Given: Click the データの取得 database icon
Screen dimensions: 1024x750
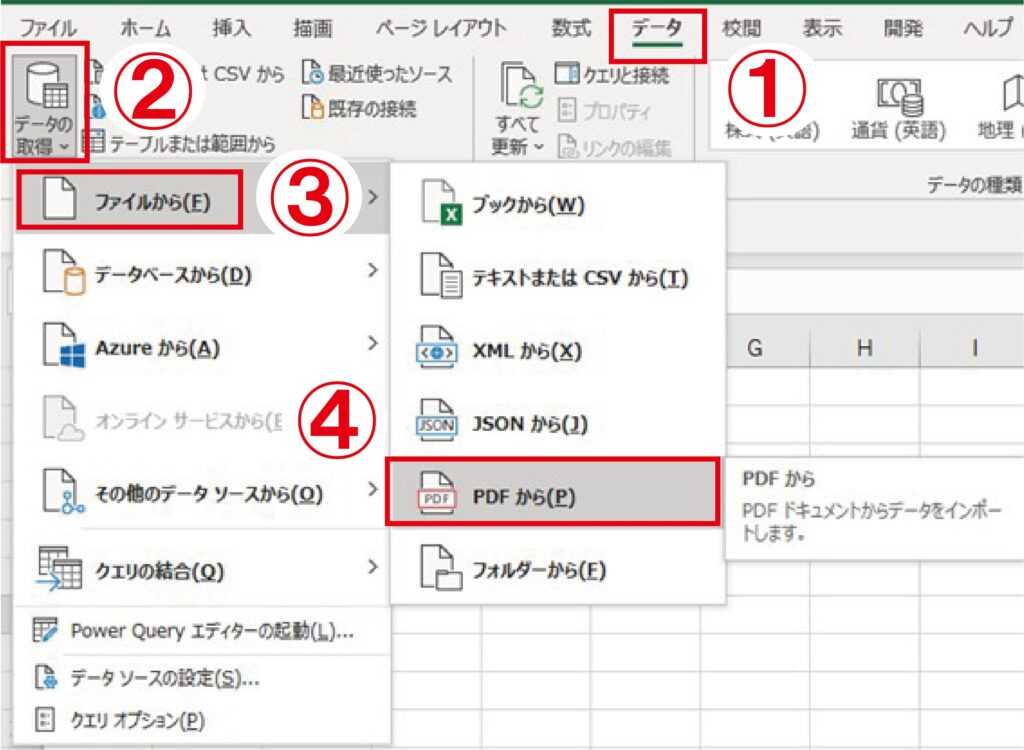Looking at the screenshot, I should pos(46,86).
